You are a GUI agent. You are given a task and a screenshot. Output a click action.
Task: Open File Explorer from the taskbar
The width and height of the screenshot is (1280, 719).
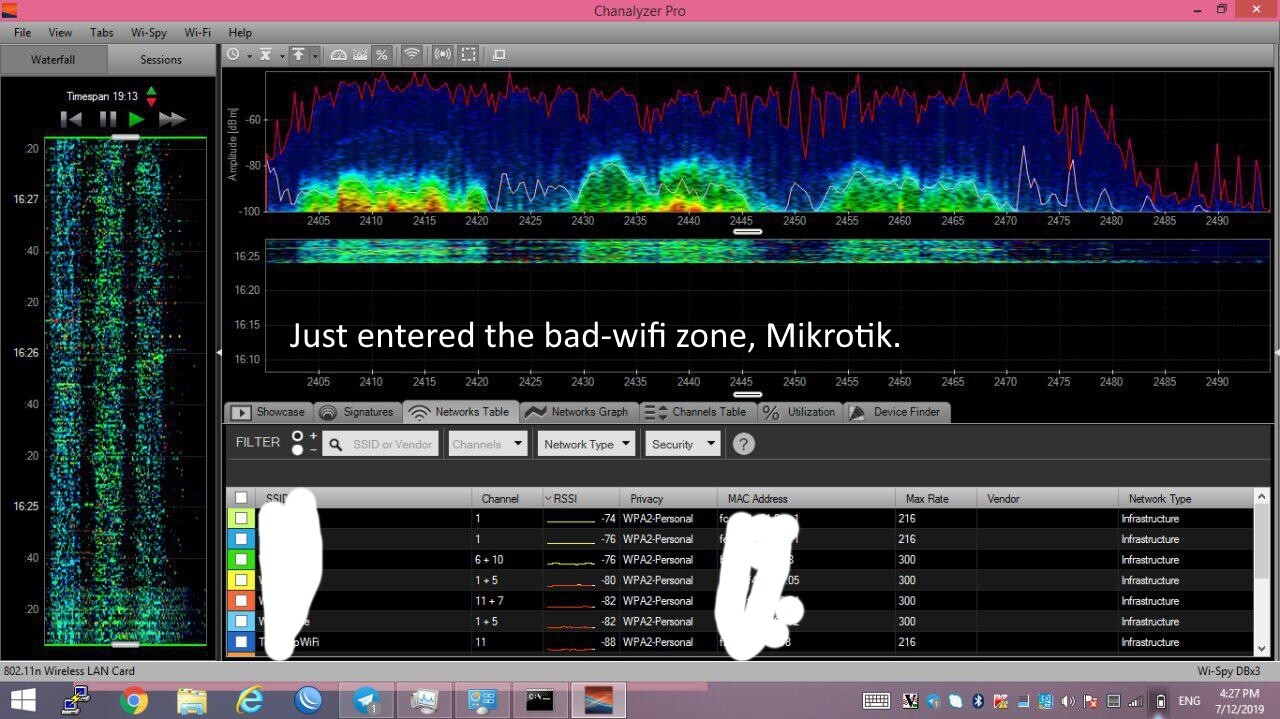[191, 701]
